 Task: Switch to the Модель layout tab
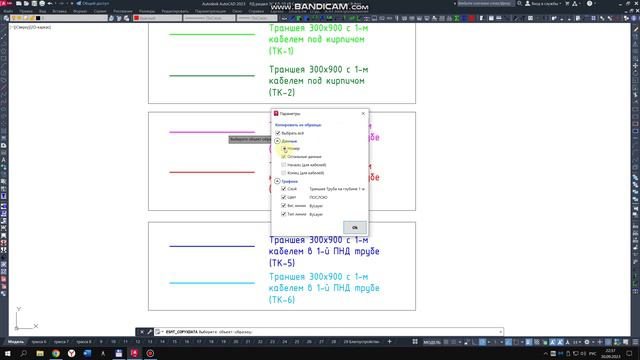click(x=16, y=342)
